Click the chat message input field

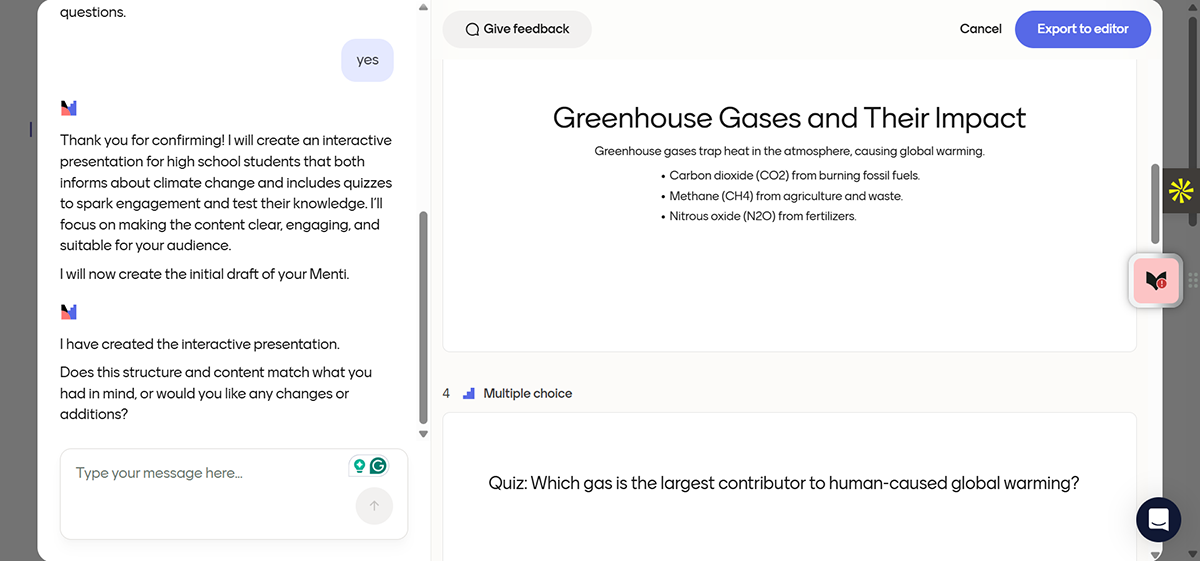(x=205, y=473)
